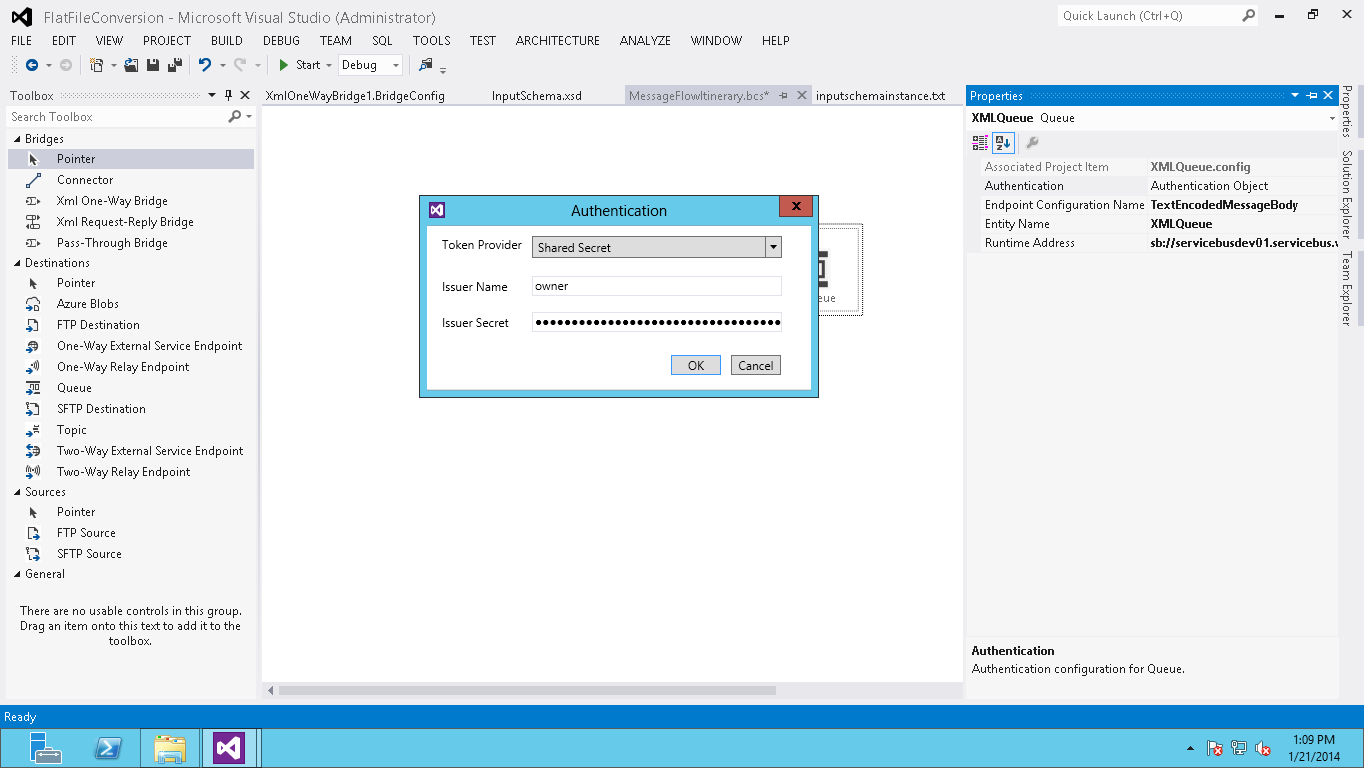Image resolution: width=1364 pixels, height=768 pixels.
Task: Select Two-Way Relay Endpoint toolbox item
Action: (131, 472)
